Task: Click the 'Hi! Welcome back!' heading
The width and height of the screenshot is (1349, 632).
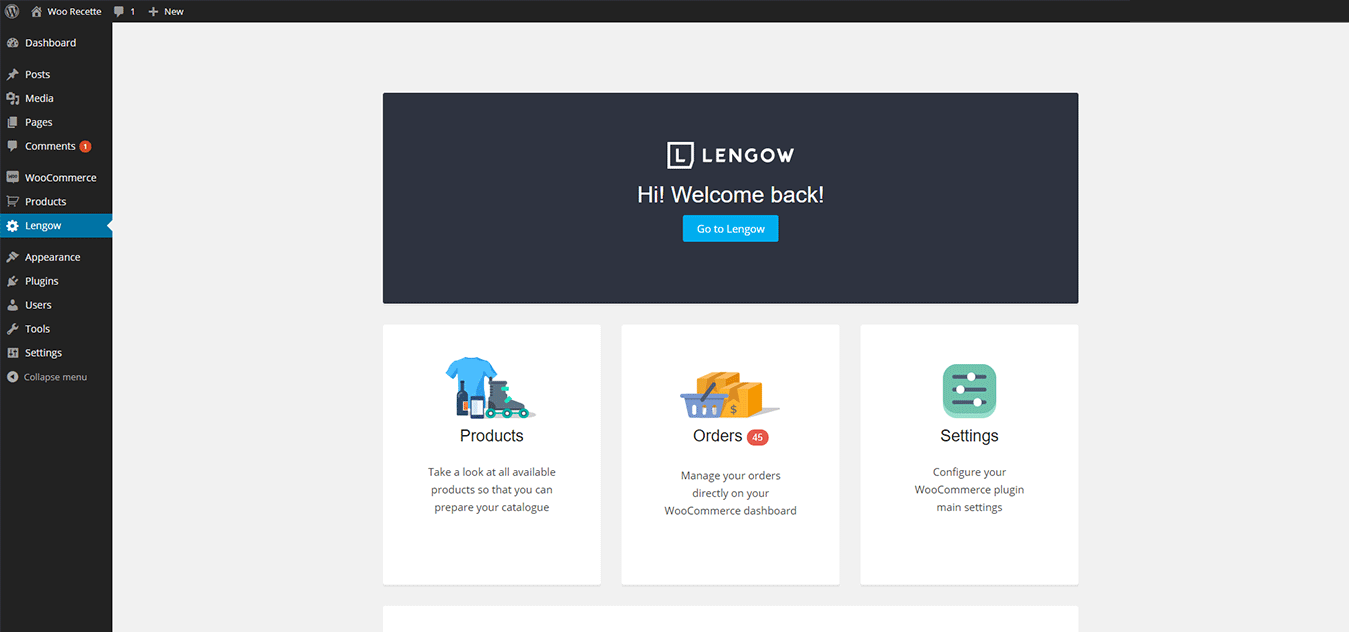Action: pos(730,195)
